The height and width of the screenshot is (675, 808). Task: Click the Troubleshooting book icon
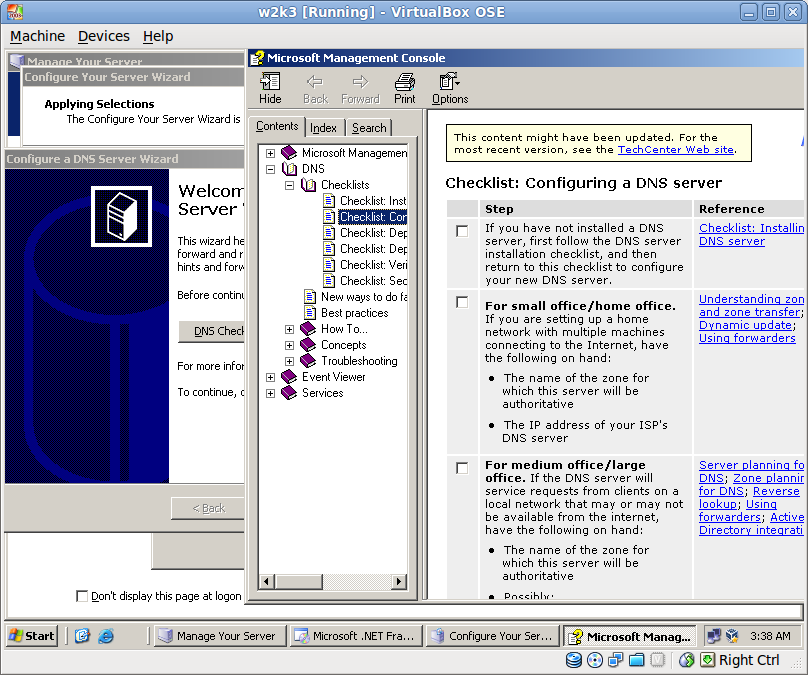308,361
